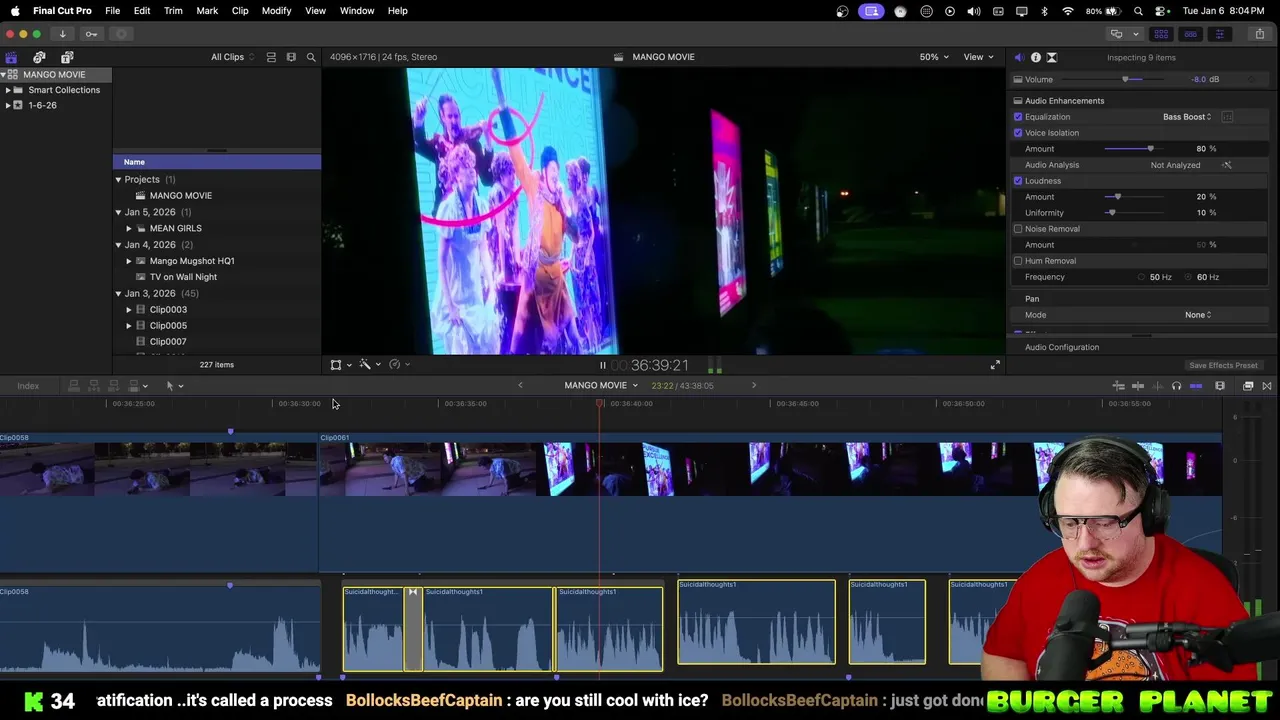1280x720 pixels.
Task: Open the Select tool dropdown in timeline
Action: 174,386
